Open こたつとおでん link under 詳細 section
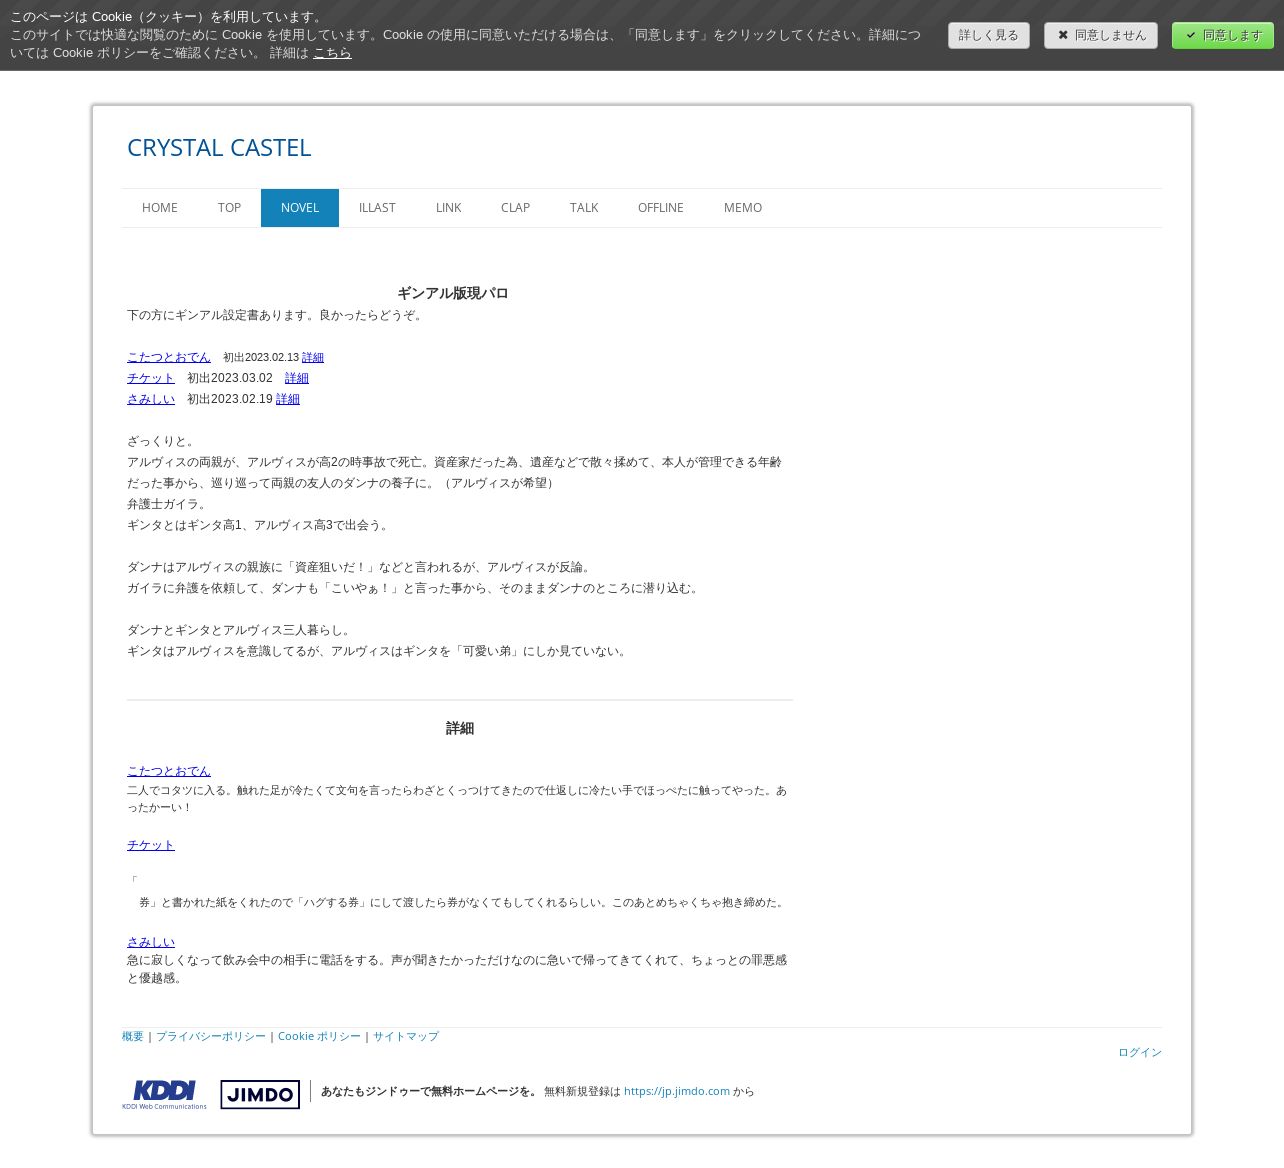Image resolution: width=1284 pixels, height=1168 pixels. click(x=169, y=771)
